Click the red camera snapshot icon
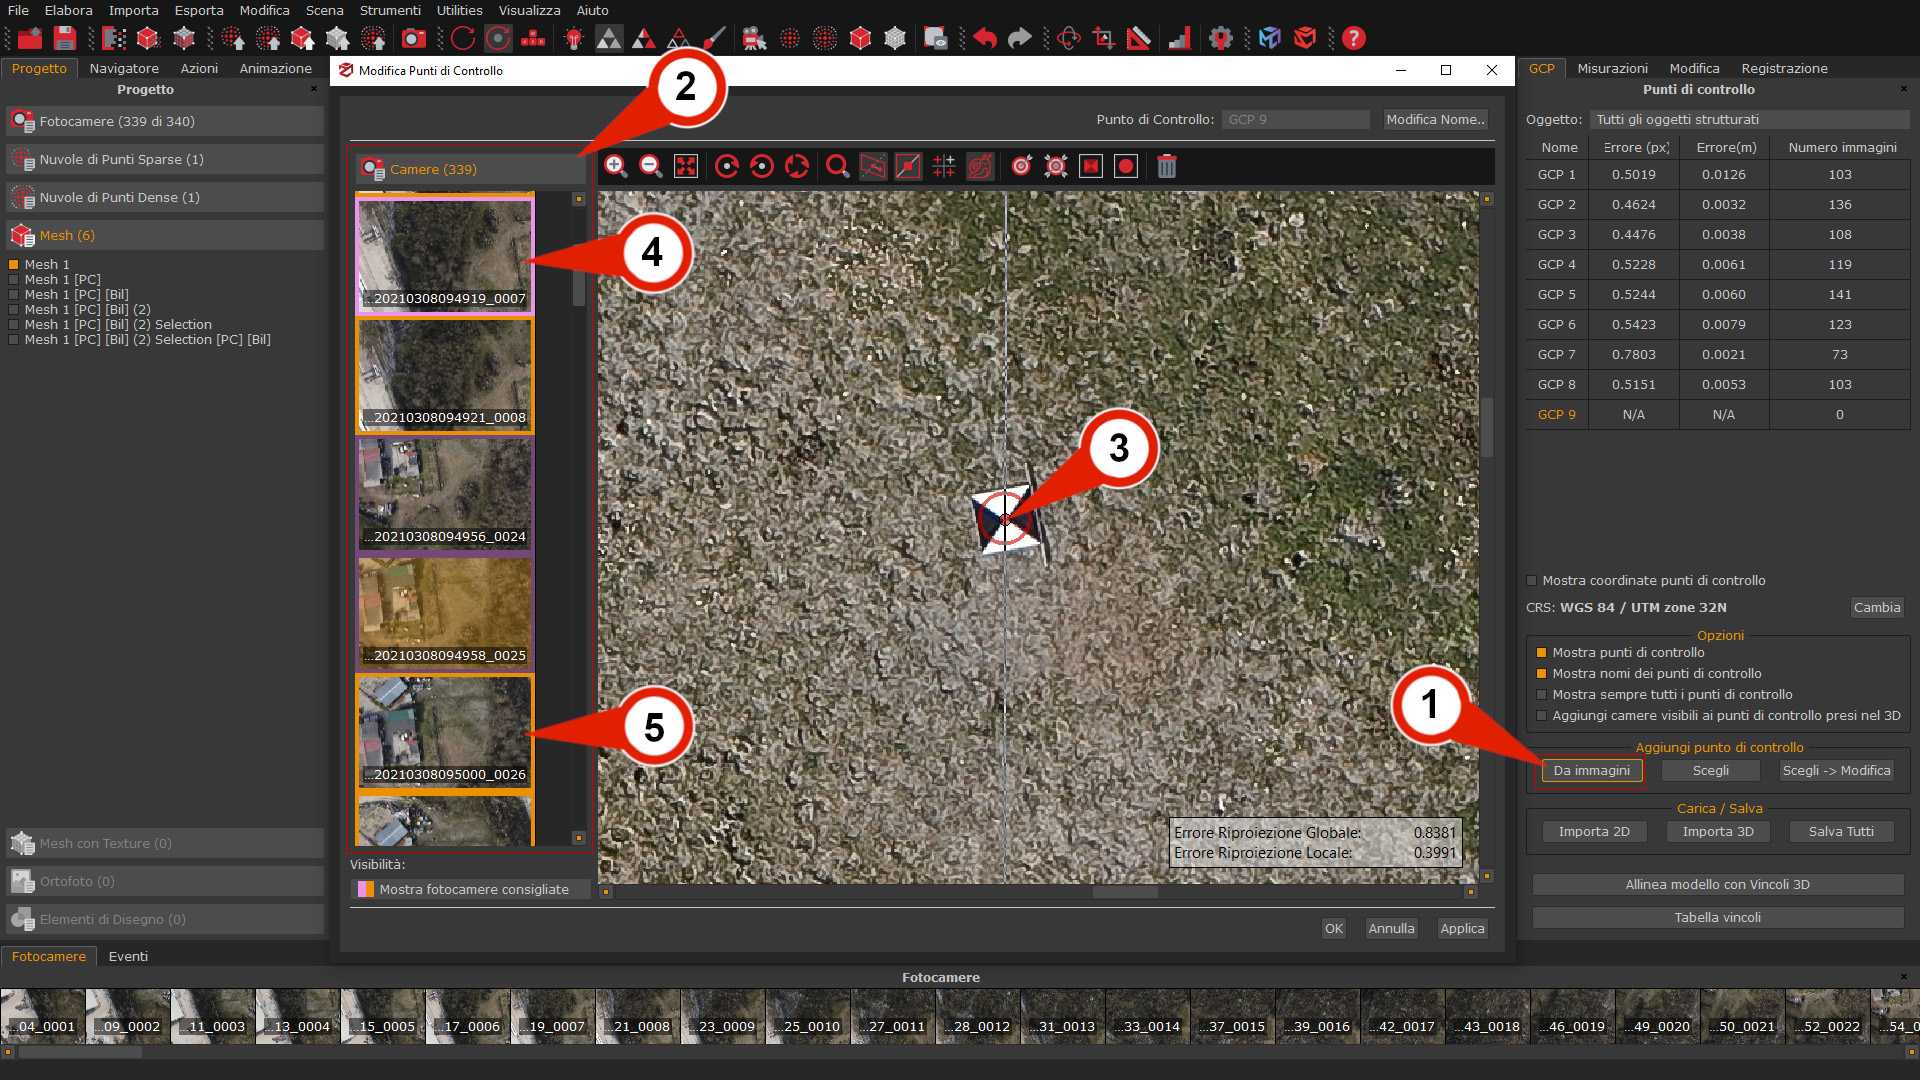Viewport: 1920px width, 1080px height. (413, 38)
